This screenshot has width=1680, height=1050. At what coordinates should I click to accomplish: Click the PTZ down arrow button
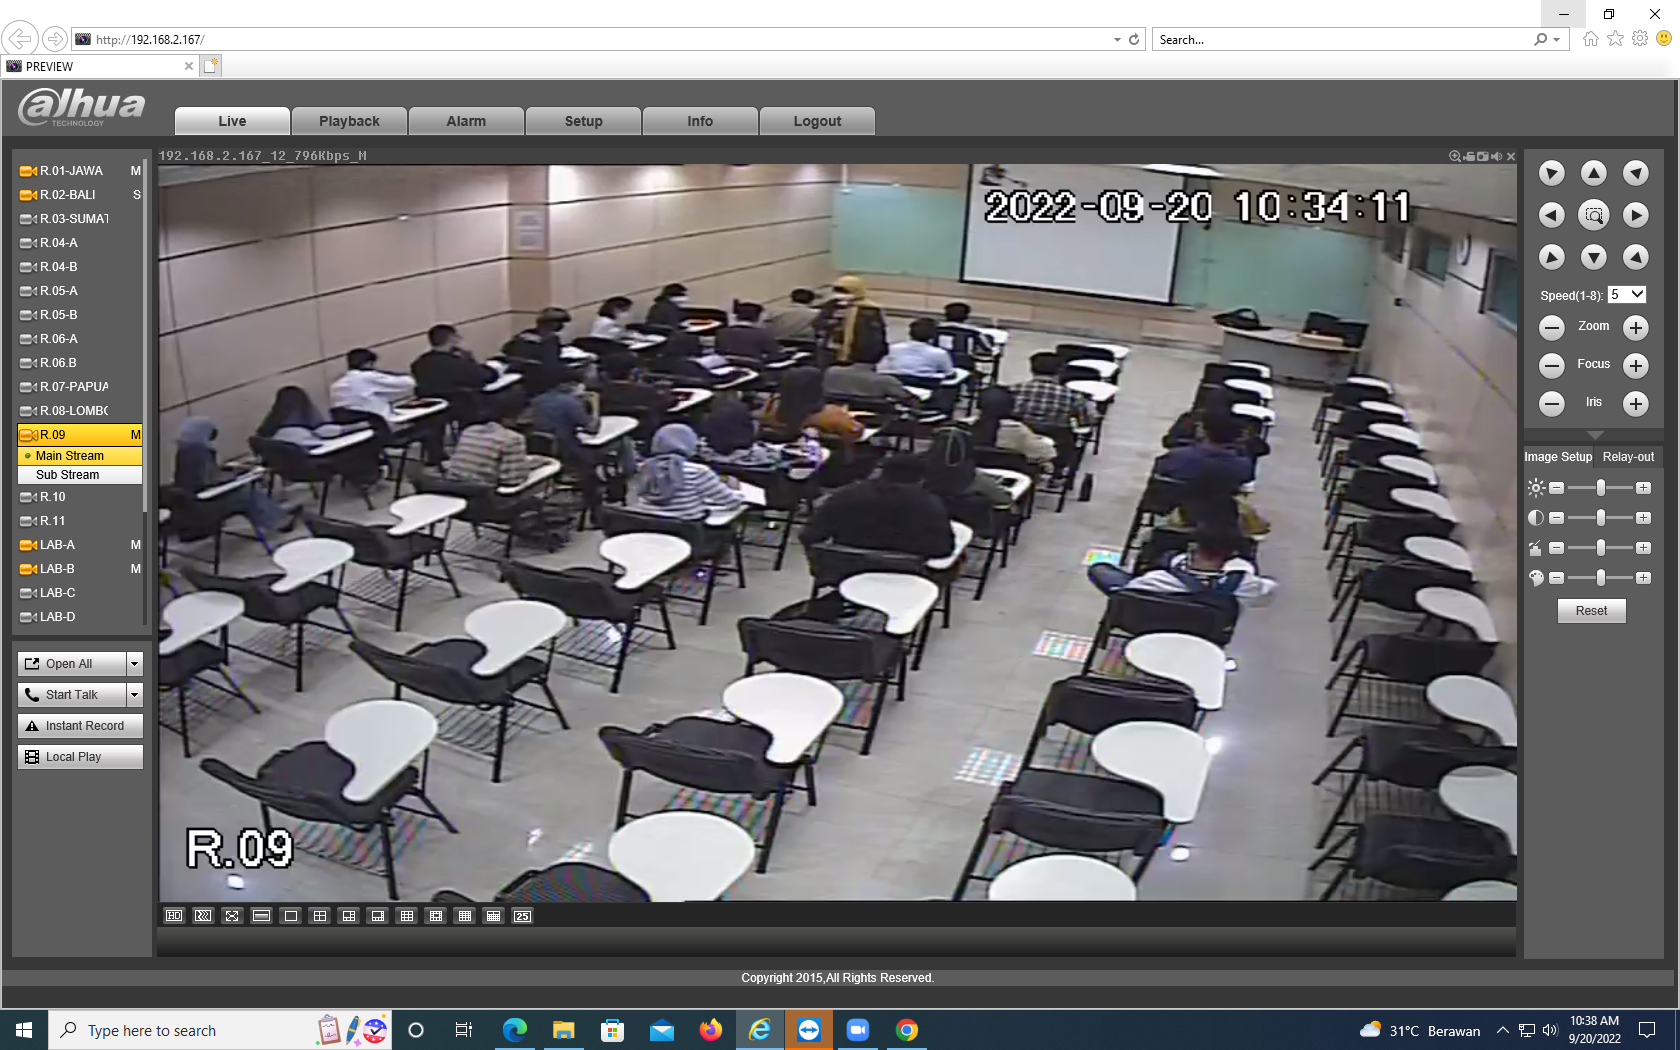(1593, 257)
